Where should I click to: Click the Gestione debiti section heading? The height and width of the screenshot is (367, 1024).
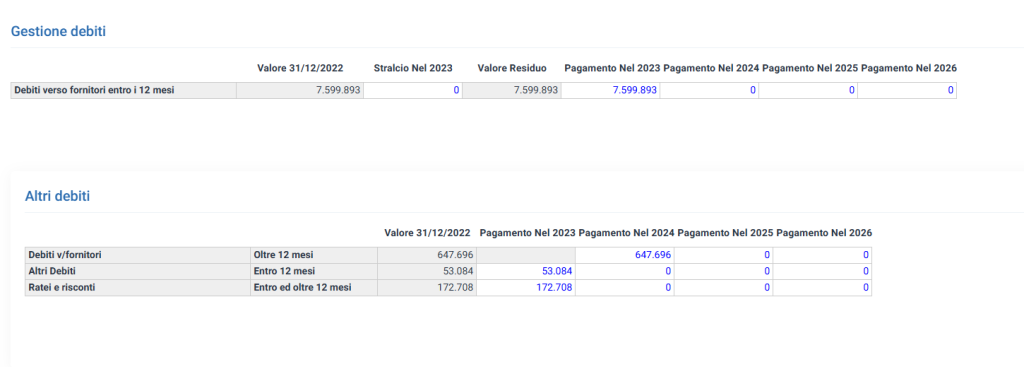(58, 31)
